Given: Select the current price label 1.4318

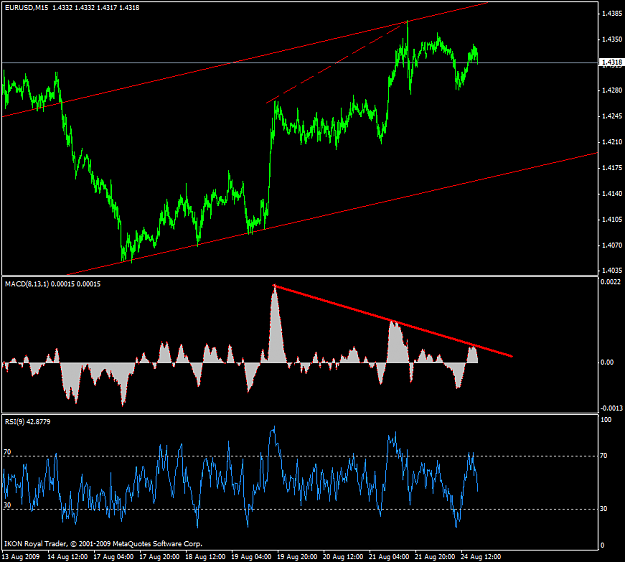Looking at the screenshot, I should pyautogui.click(x=611, y=63).
